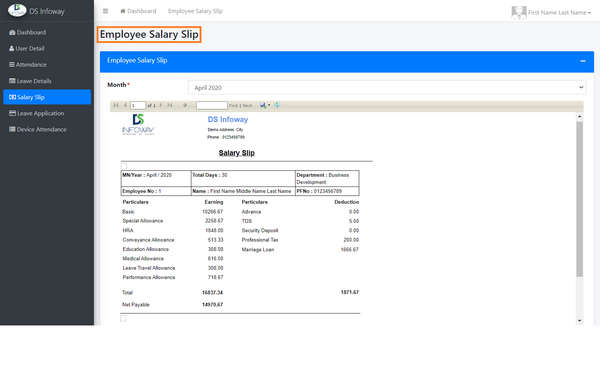
Task: Go to first page in report toolbar
Action: (116, 105)
